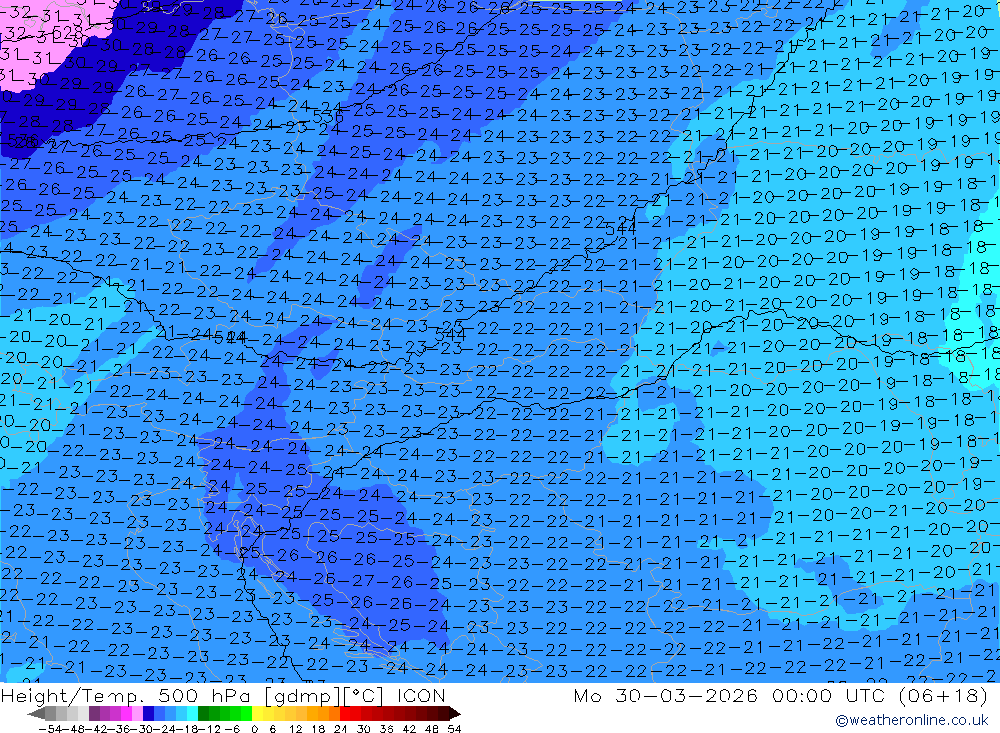Select the '00:00 UTC' valid time text
1000x733 pixels.
(x=828, y=695)
